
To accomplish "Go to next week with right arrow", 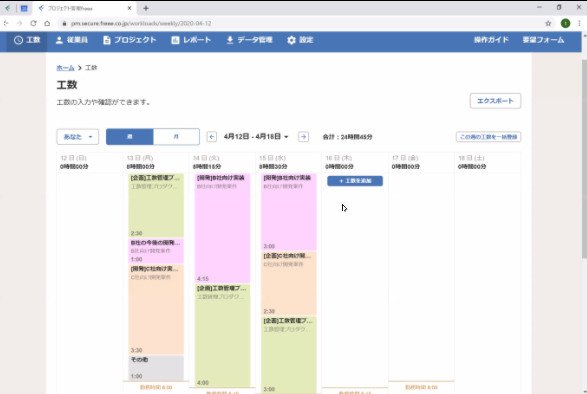I will 303,137.
